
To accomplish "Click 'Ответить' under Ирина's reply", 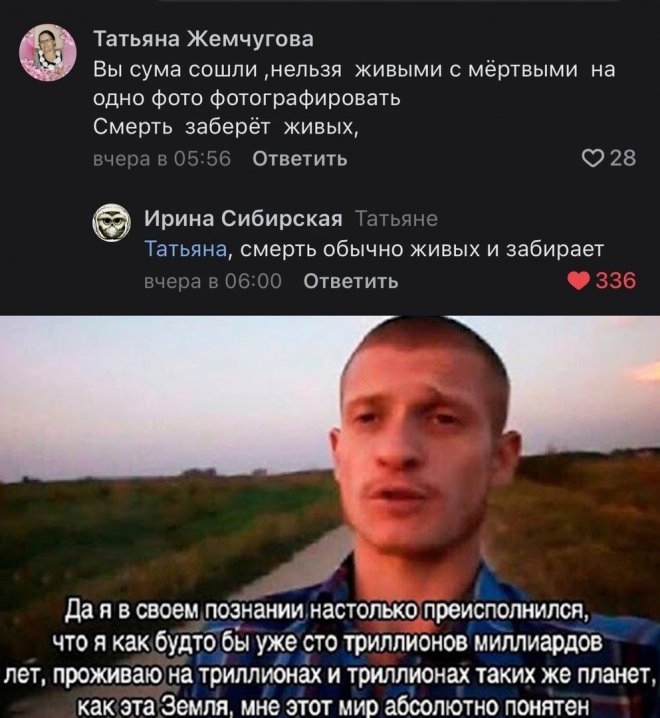I will [x=351, y=281].
